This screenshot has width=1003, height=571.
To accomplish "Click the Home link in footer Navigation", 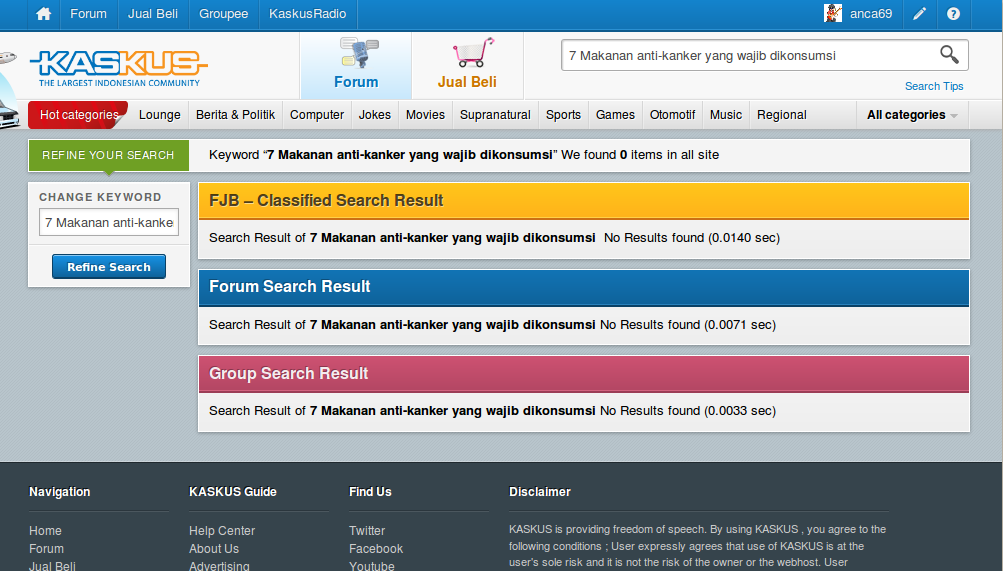I will [45, 531].
